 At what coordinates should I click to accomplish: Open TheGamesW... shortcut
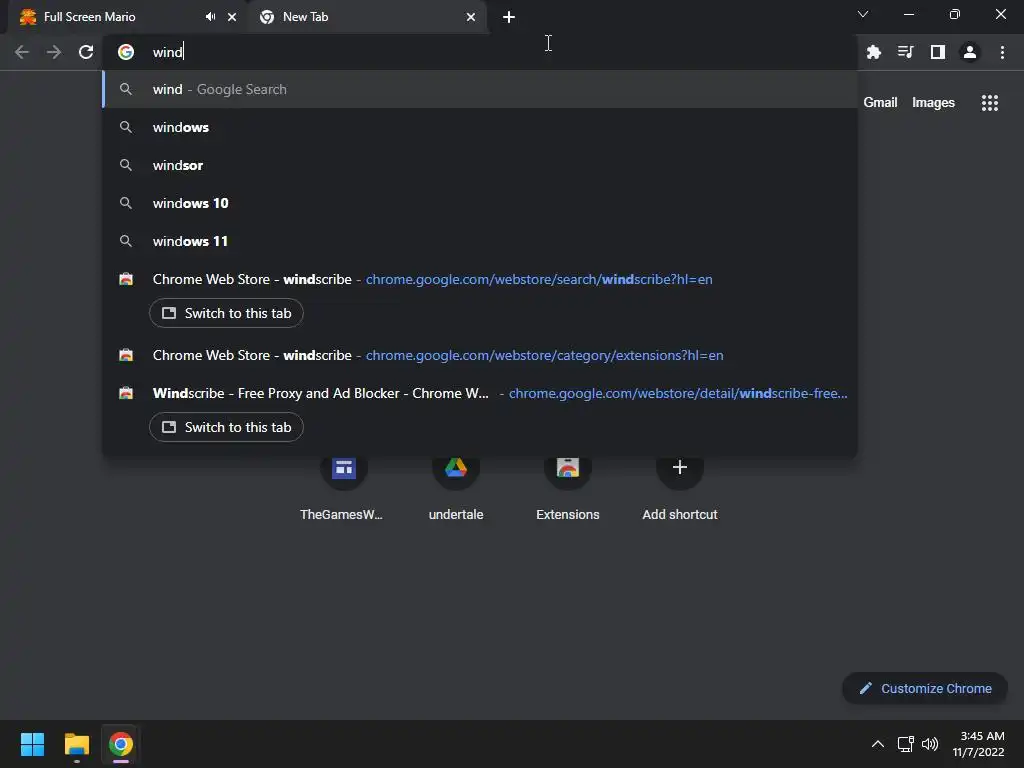click(x=344, y=487)
